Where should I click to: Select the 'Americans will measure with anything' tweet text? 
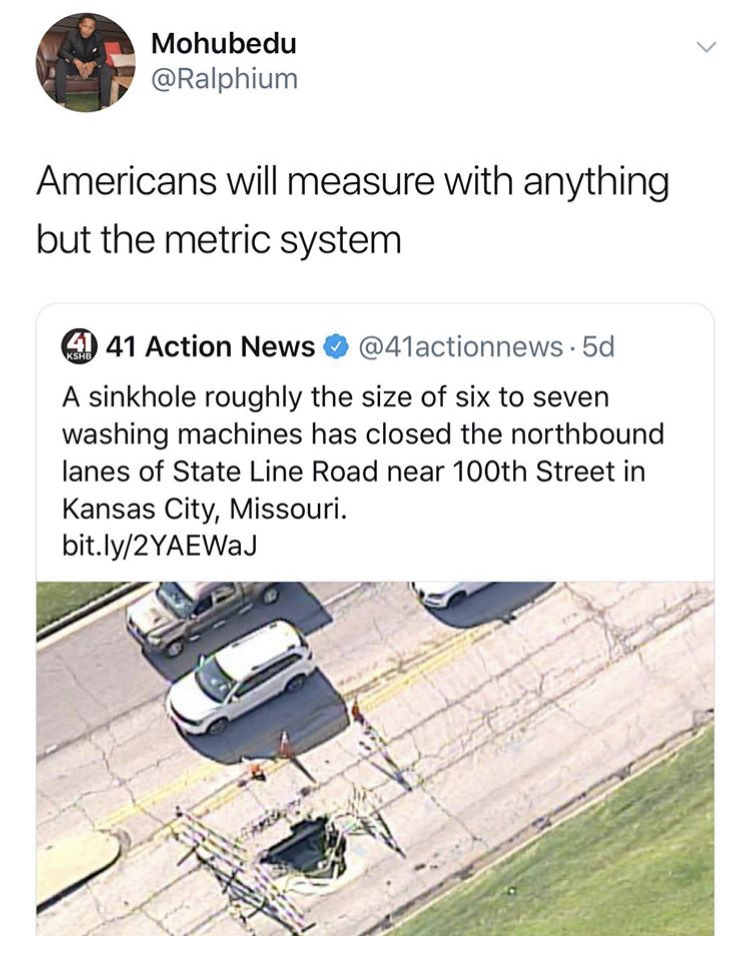pos(353,182)
